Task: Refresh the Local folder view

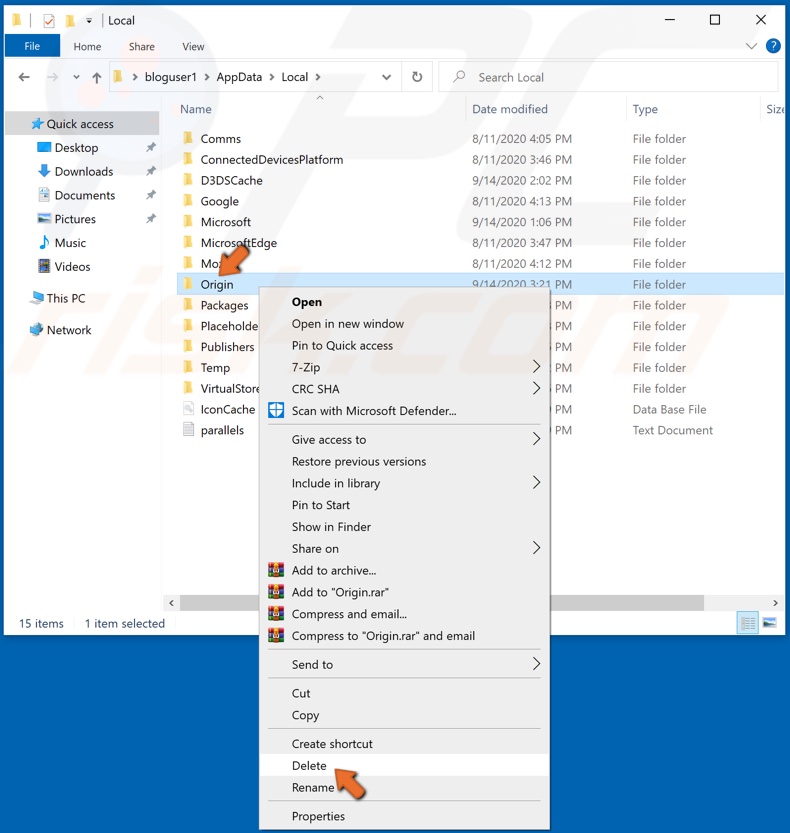Action: [x=417, y=77]
